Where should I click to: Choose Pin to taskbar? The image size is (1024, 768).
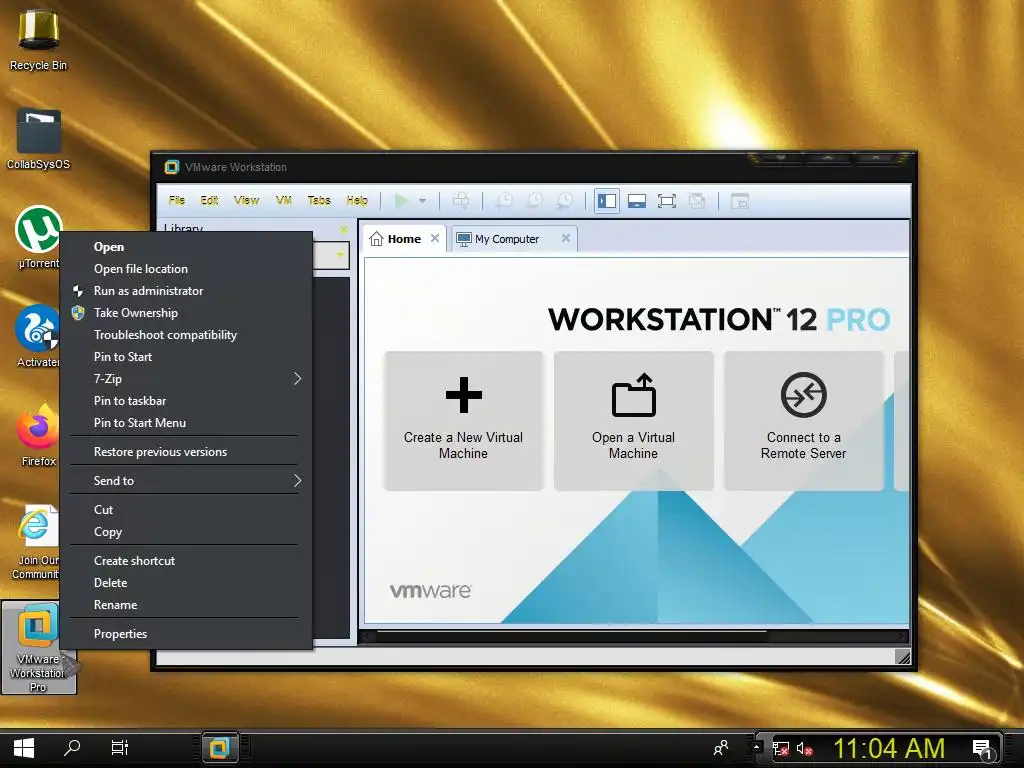point(185,401)
